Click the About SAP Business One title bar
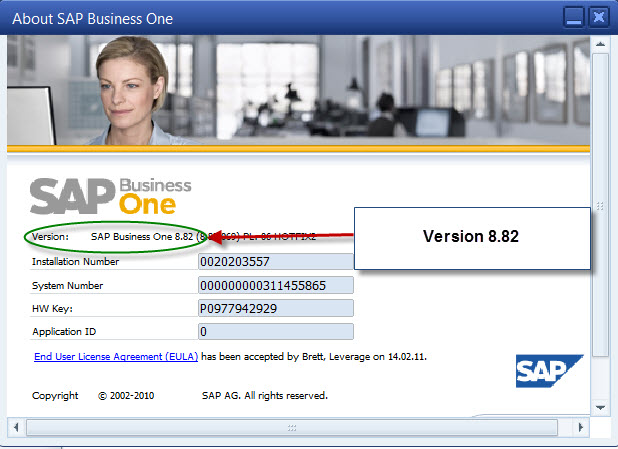This screenshot has width=618, height=449. tap(250, 17)
